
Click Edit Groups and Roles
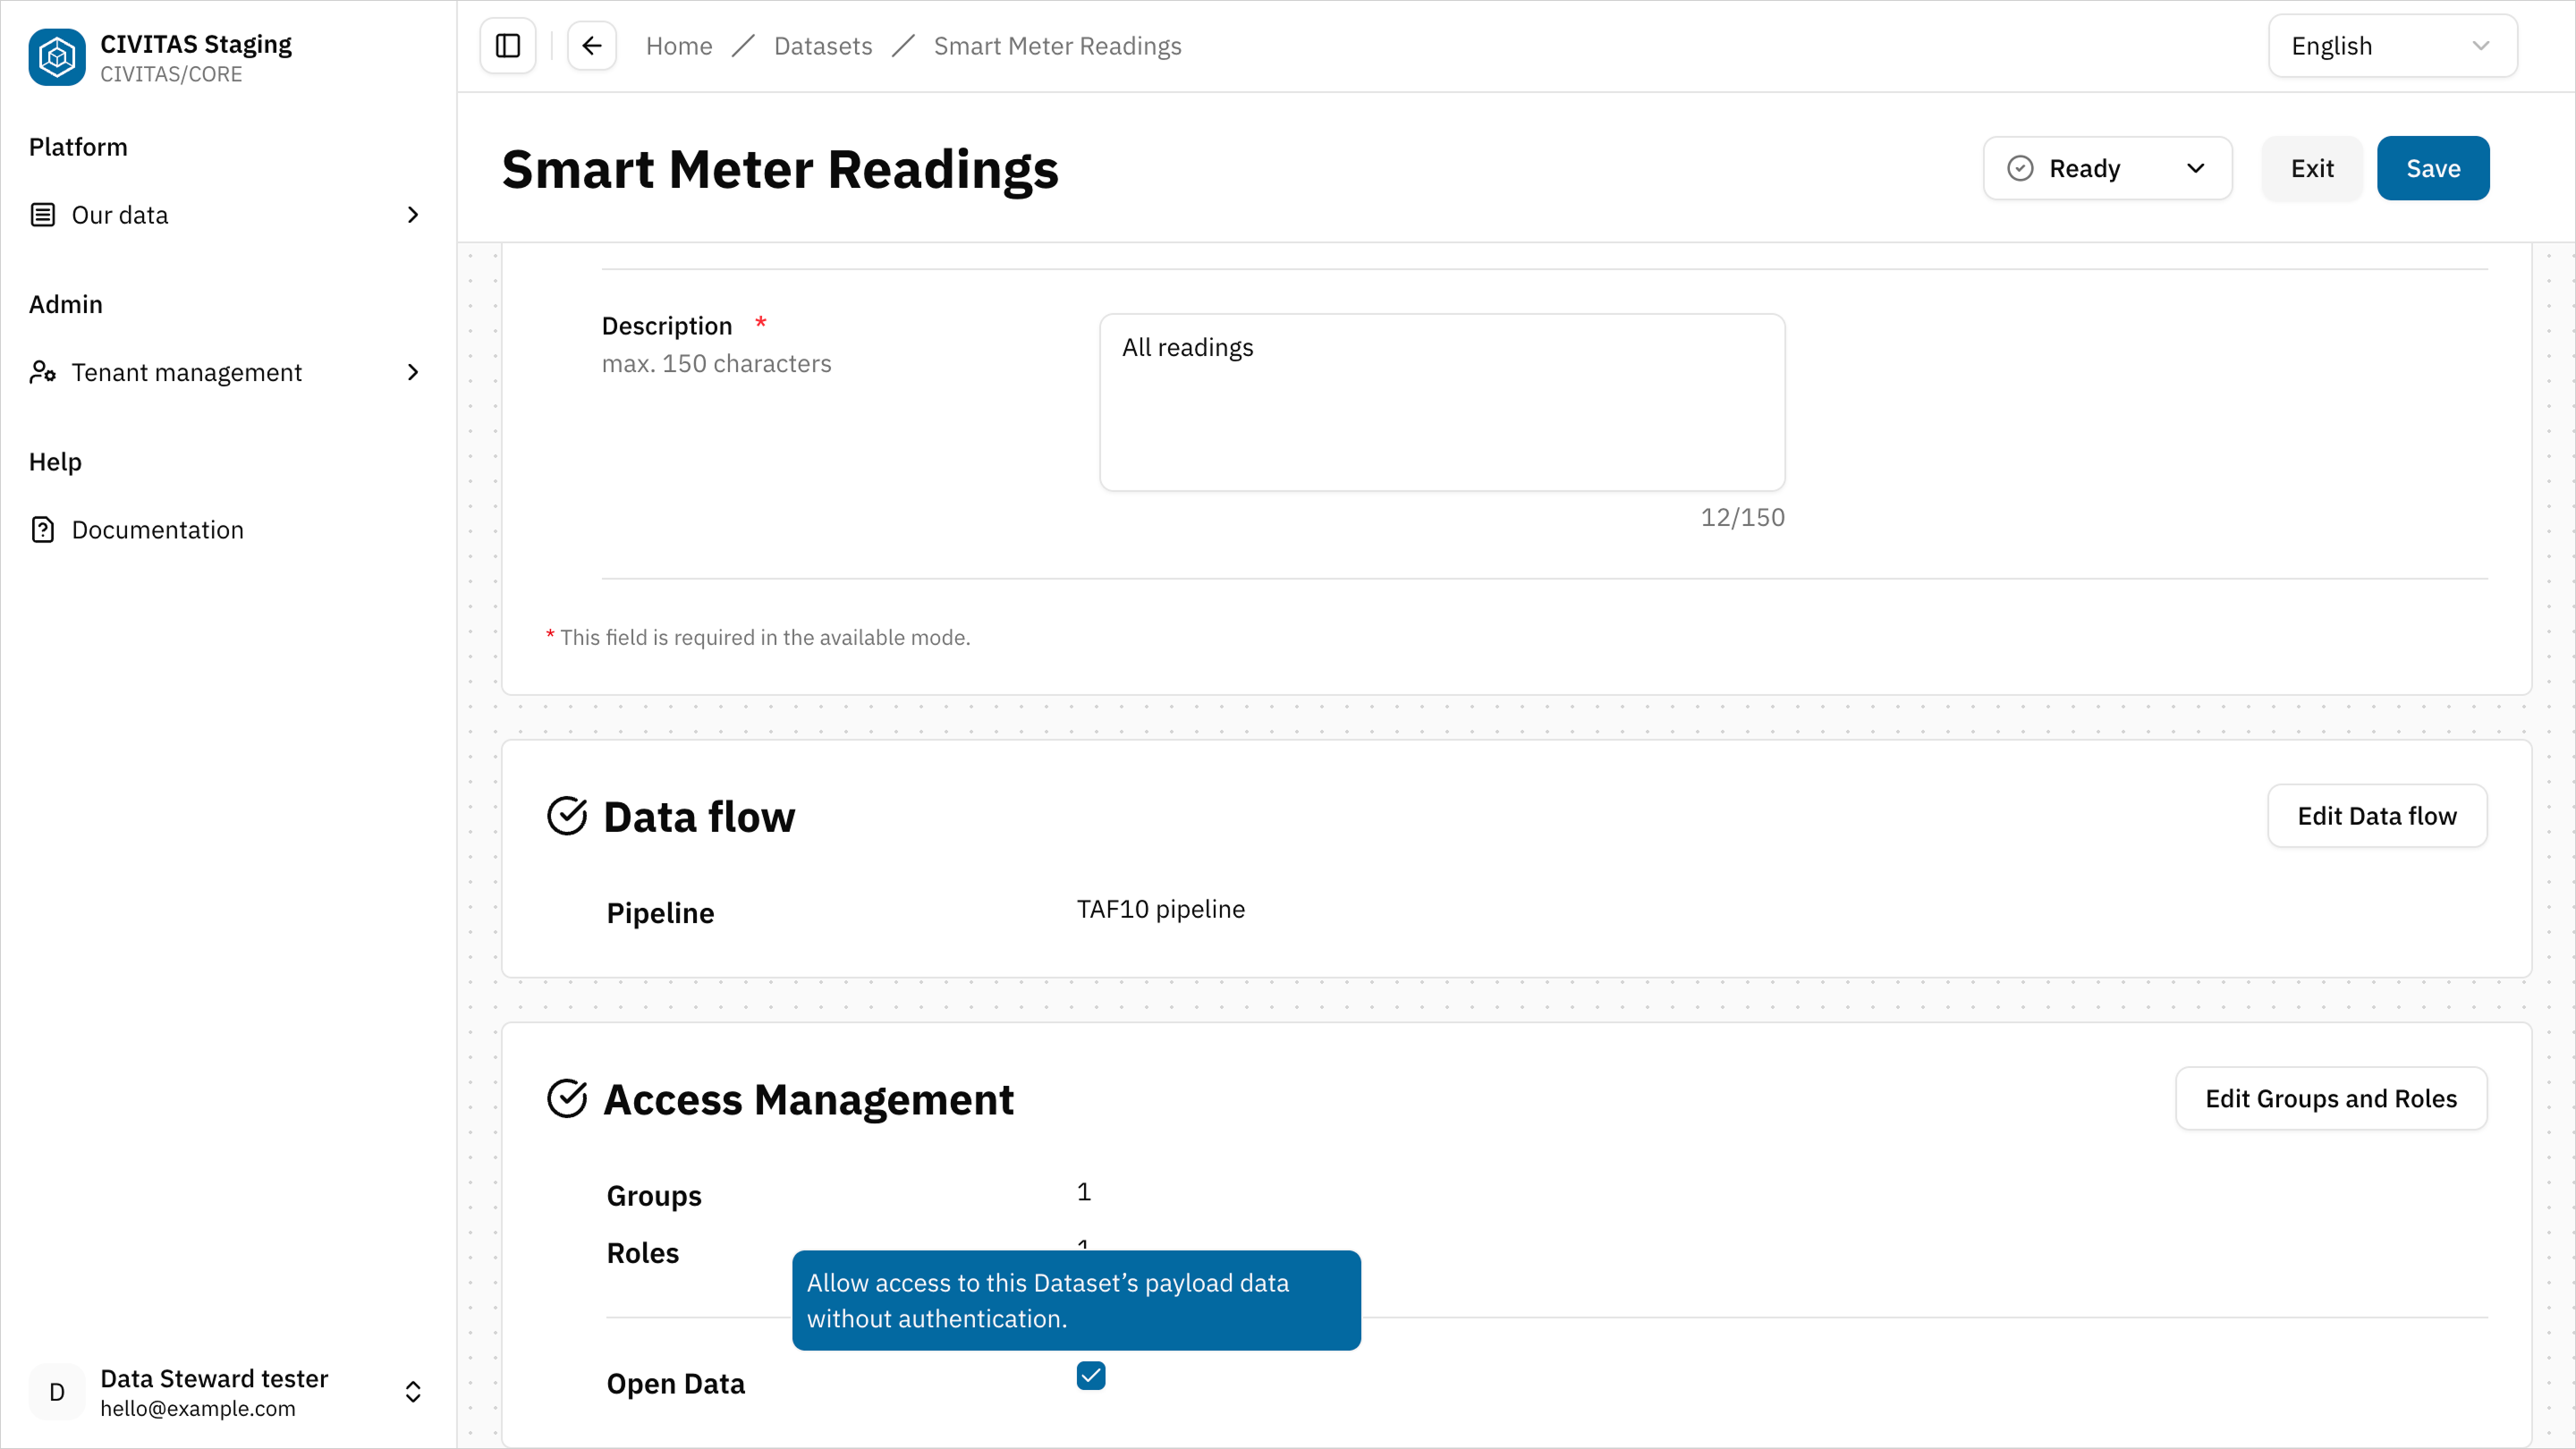coord(2331,1098)
